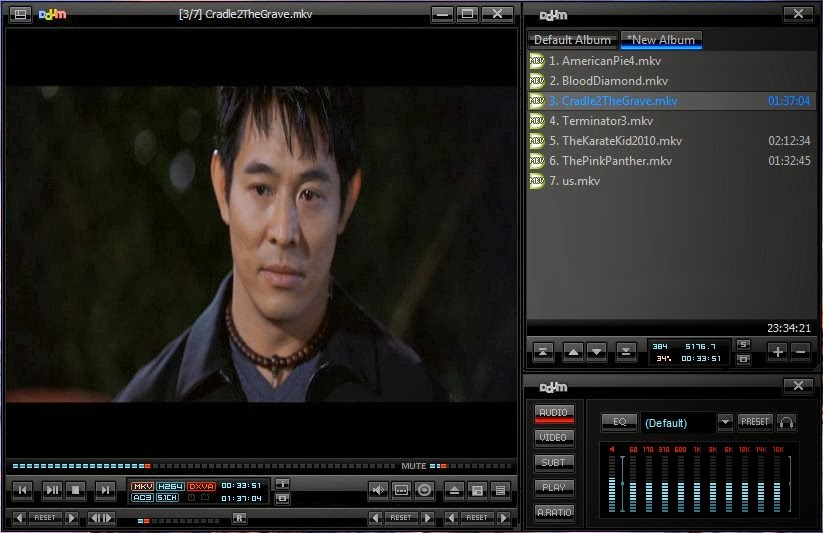Jump to the previous track in player
The height and width of the screenshot is (533, 823).
click(x=23, y=490)
